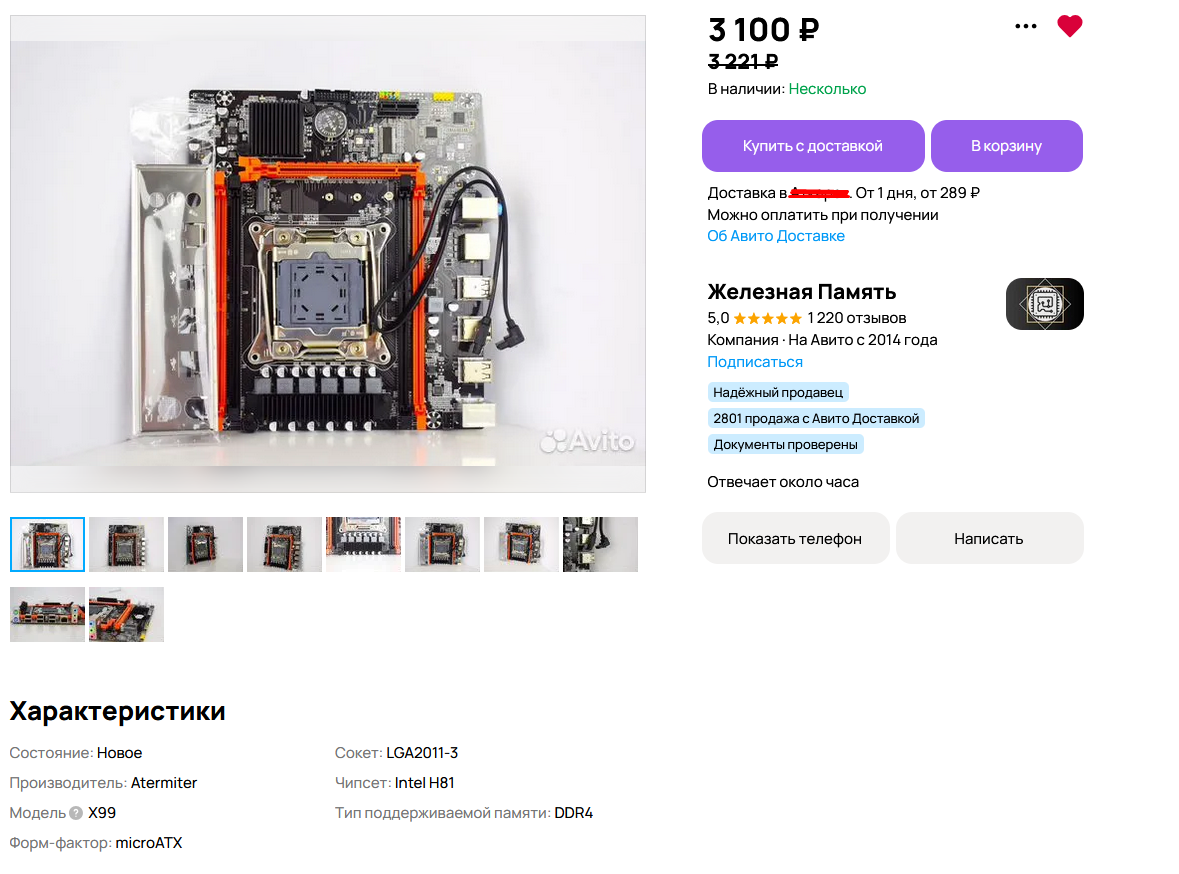This screenshot has width=1179, height=874.
Task: Select the rear ports thumbnail in second row
Action: (47, 615)
